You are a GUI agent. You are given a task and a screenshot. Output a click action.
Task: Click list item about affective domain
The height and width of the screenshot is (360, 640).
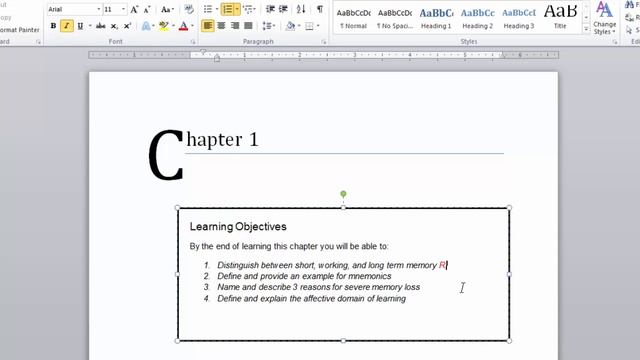[x=311, y=299]
